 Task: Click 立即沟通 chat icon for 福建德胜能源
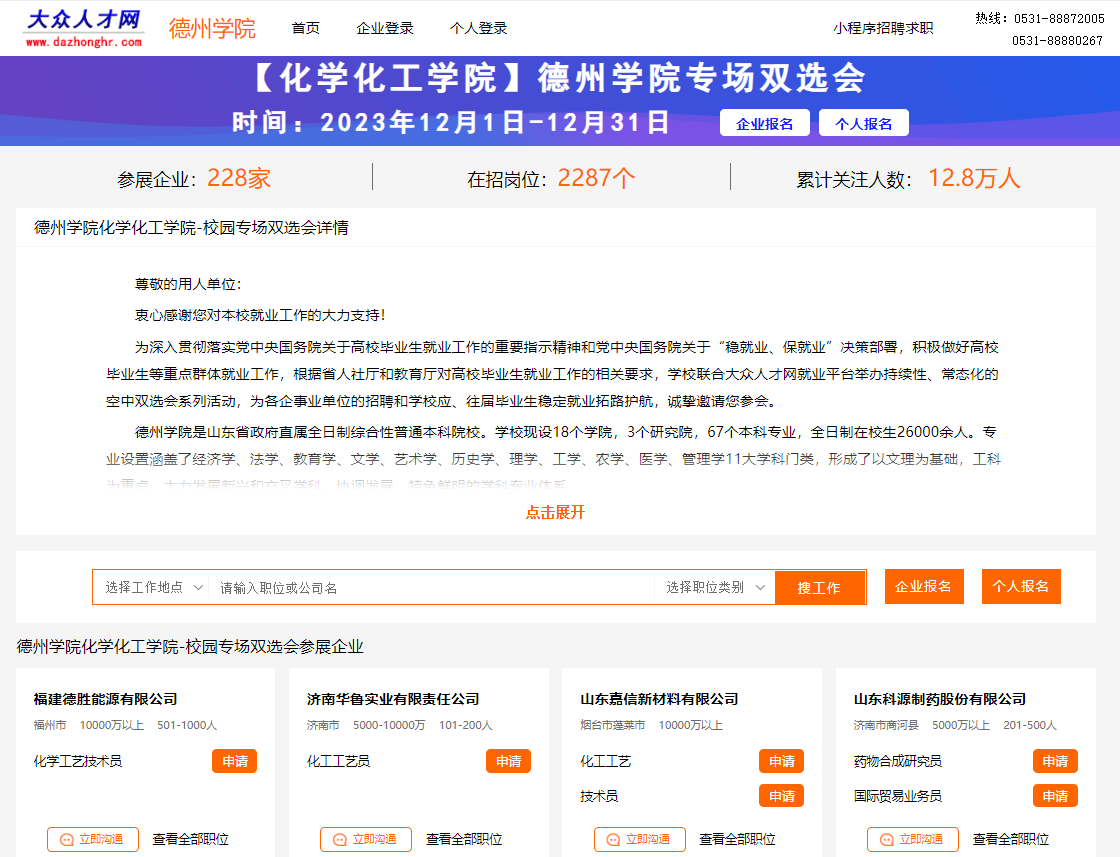(67, 840)
